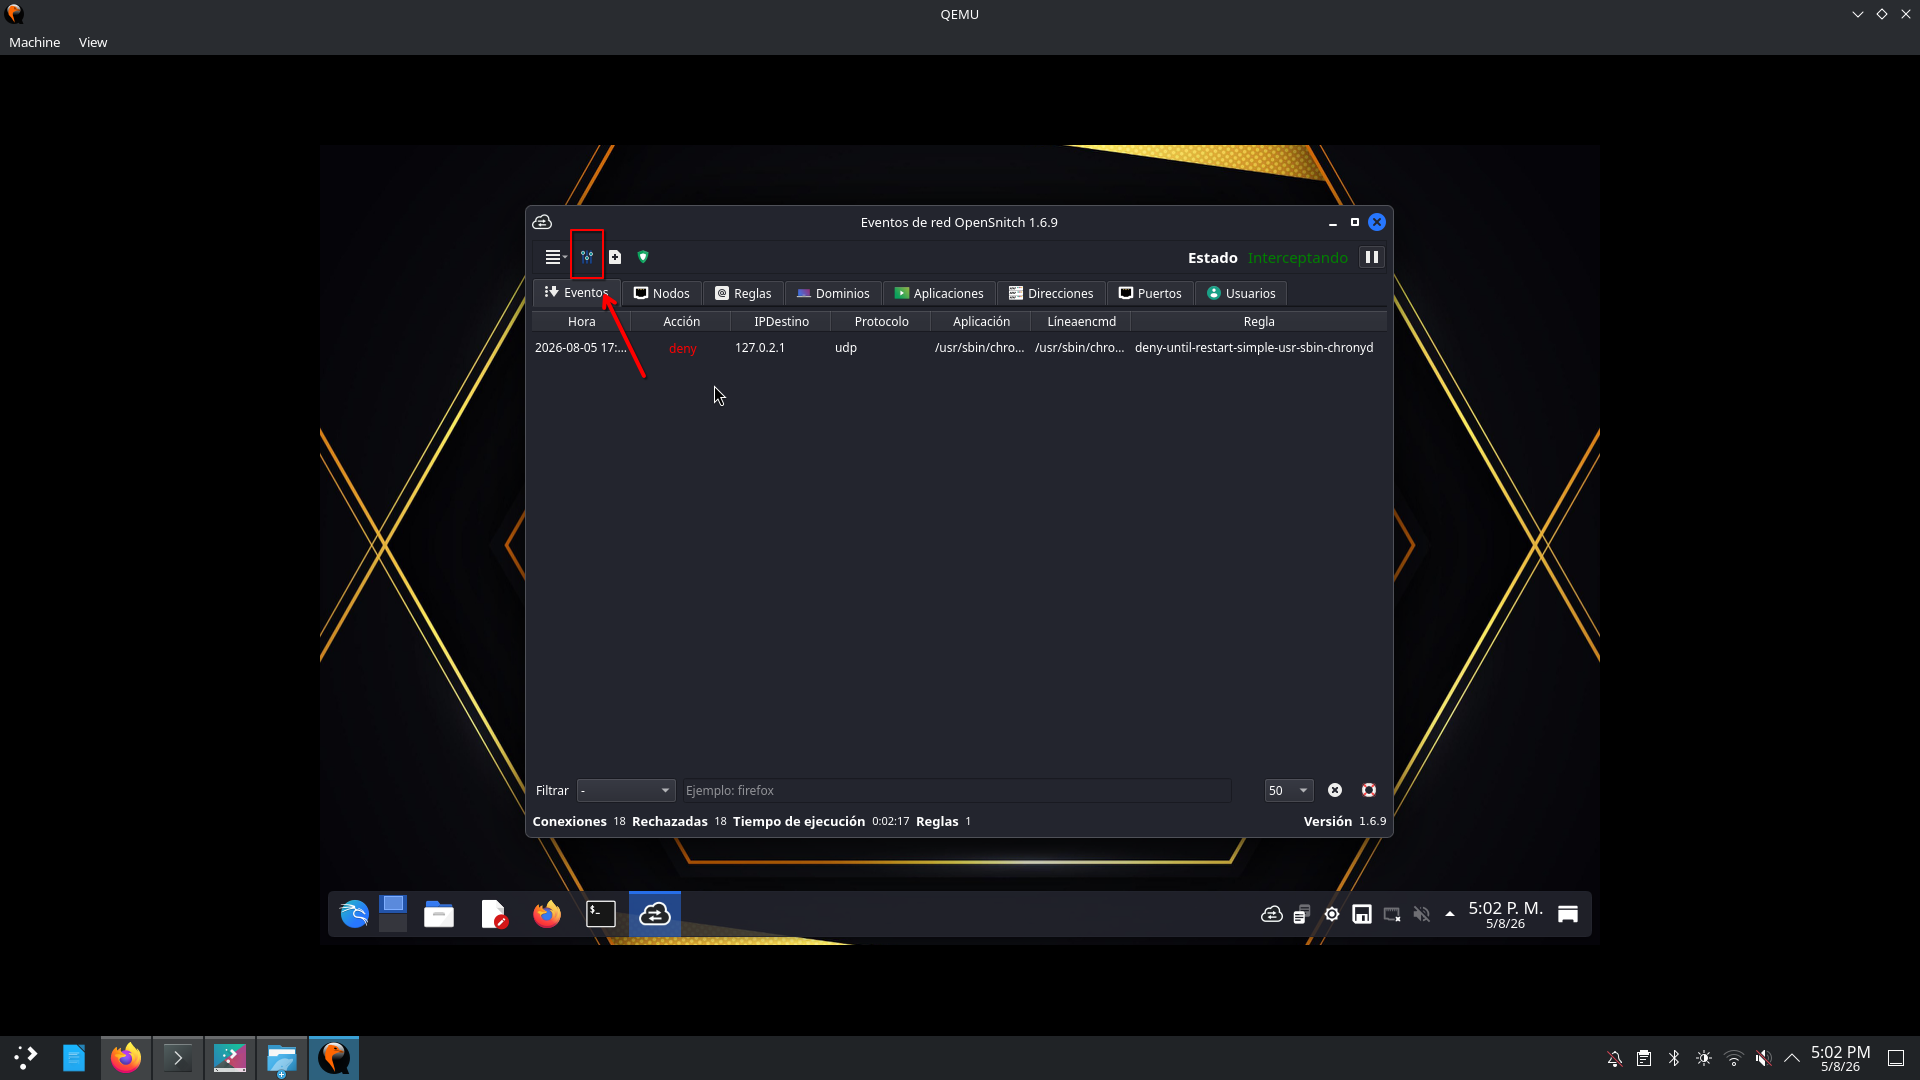Open the host terminal taskbar icon
Image resolution: width=1920 pixels, height=1080 pixels.
(178, 1058)
